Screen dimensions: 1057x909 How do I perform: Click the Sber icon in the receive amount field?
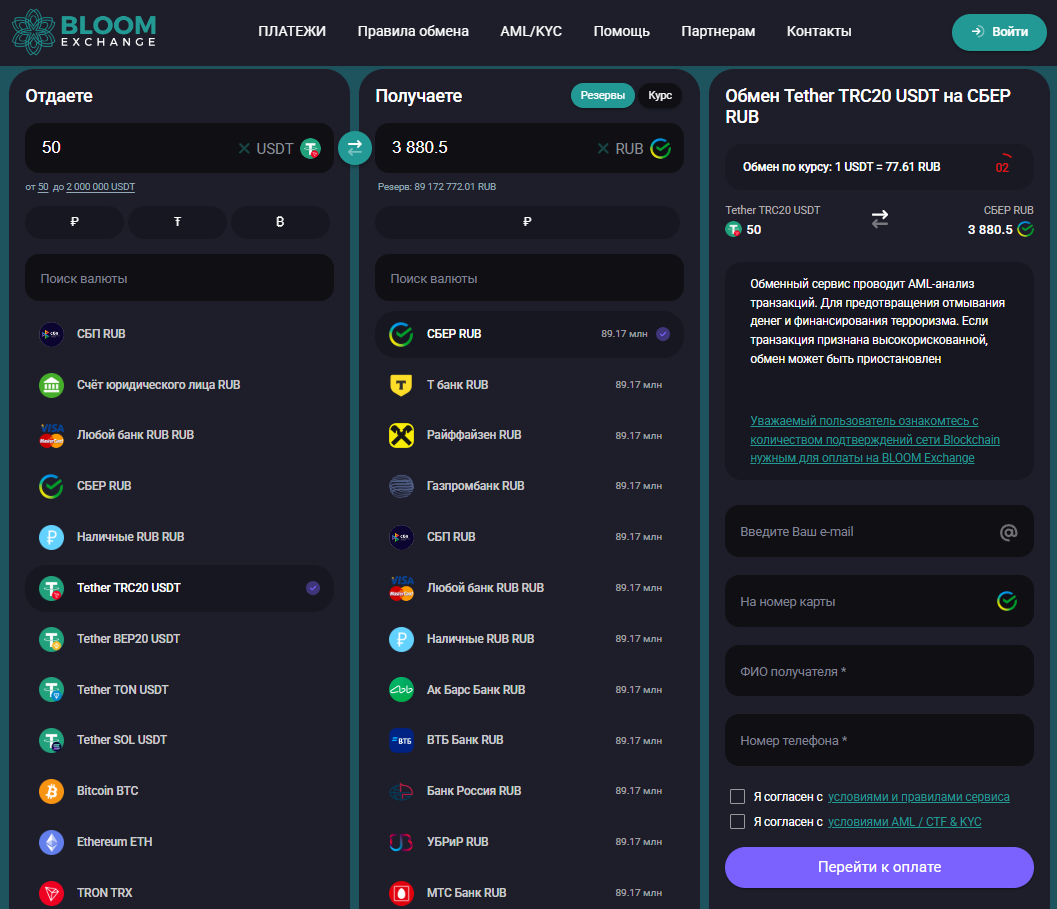(x=661, y=148)
